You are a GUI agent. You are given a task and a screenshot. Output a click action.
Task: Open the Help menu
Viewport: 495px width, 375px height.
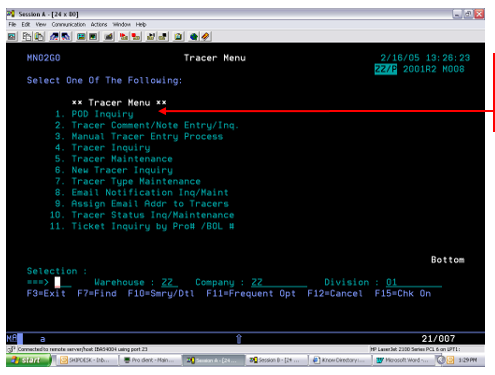point(141,24)
